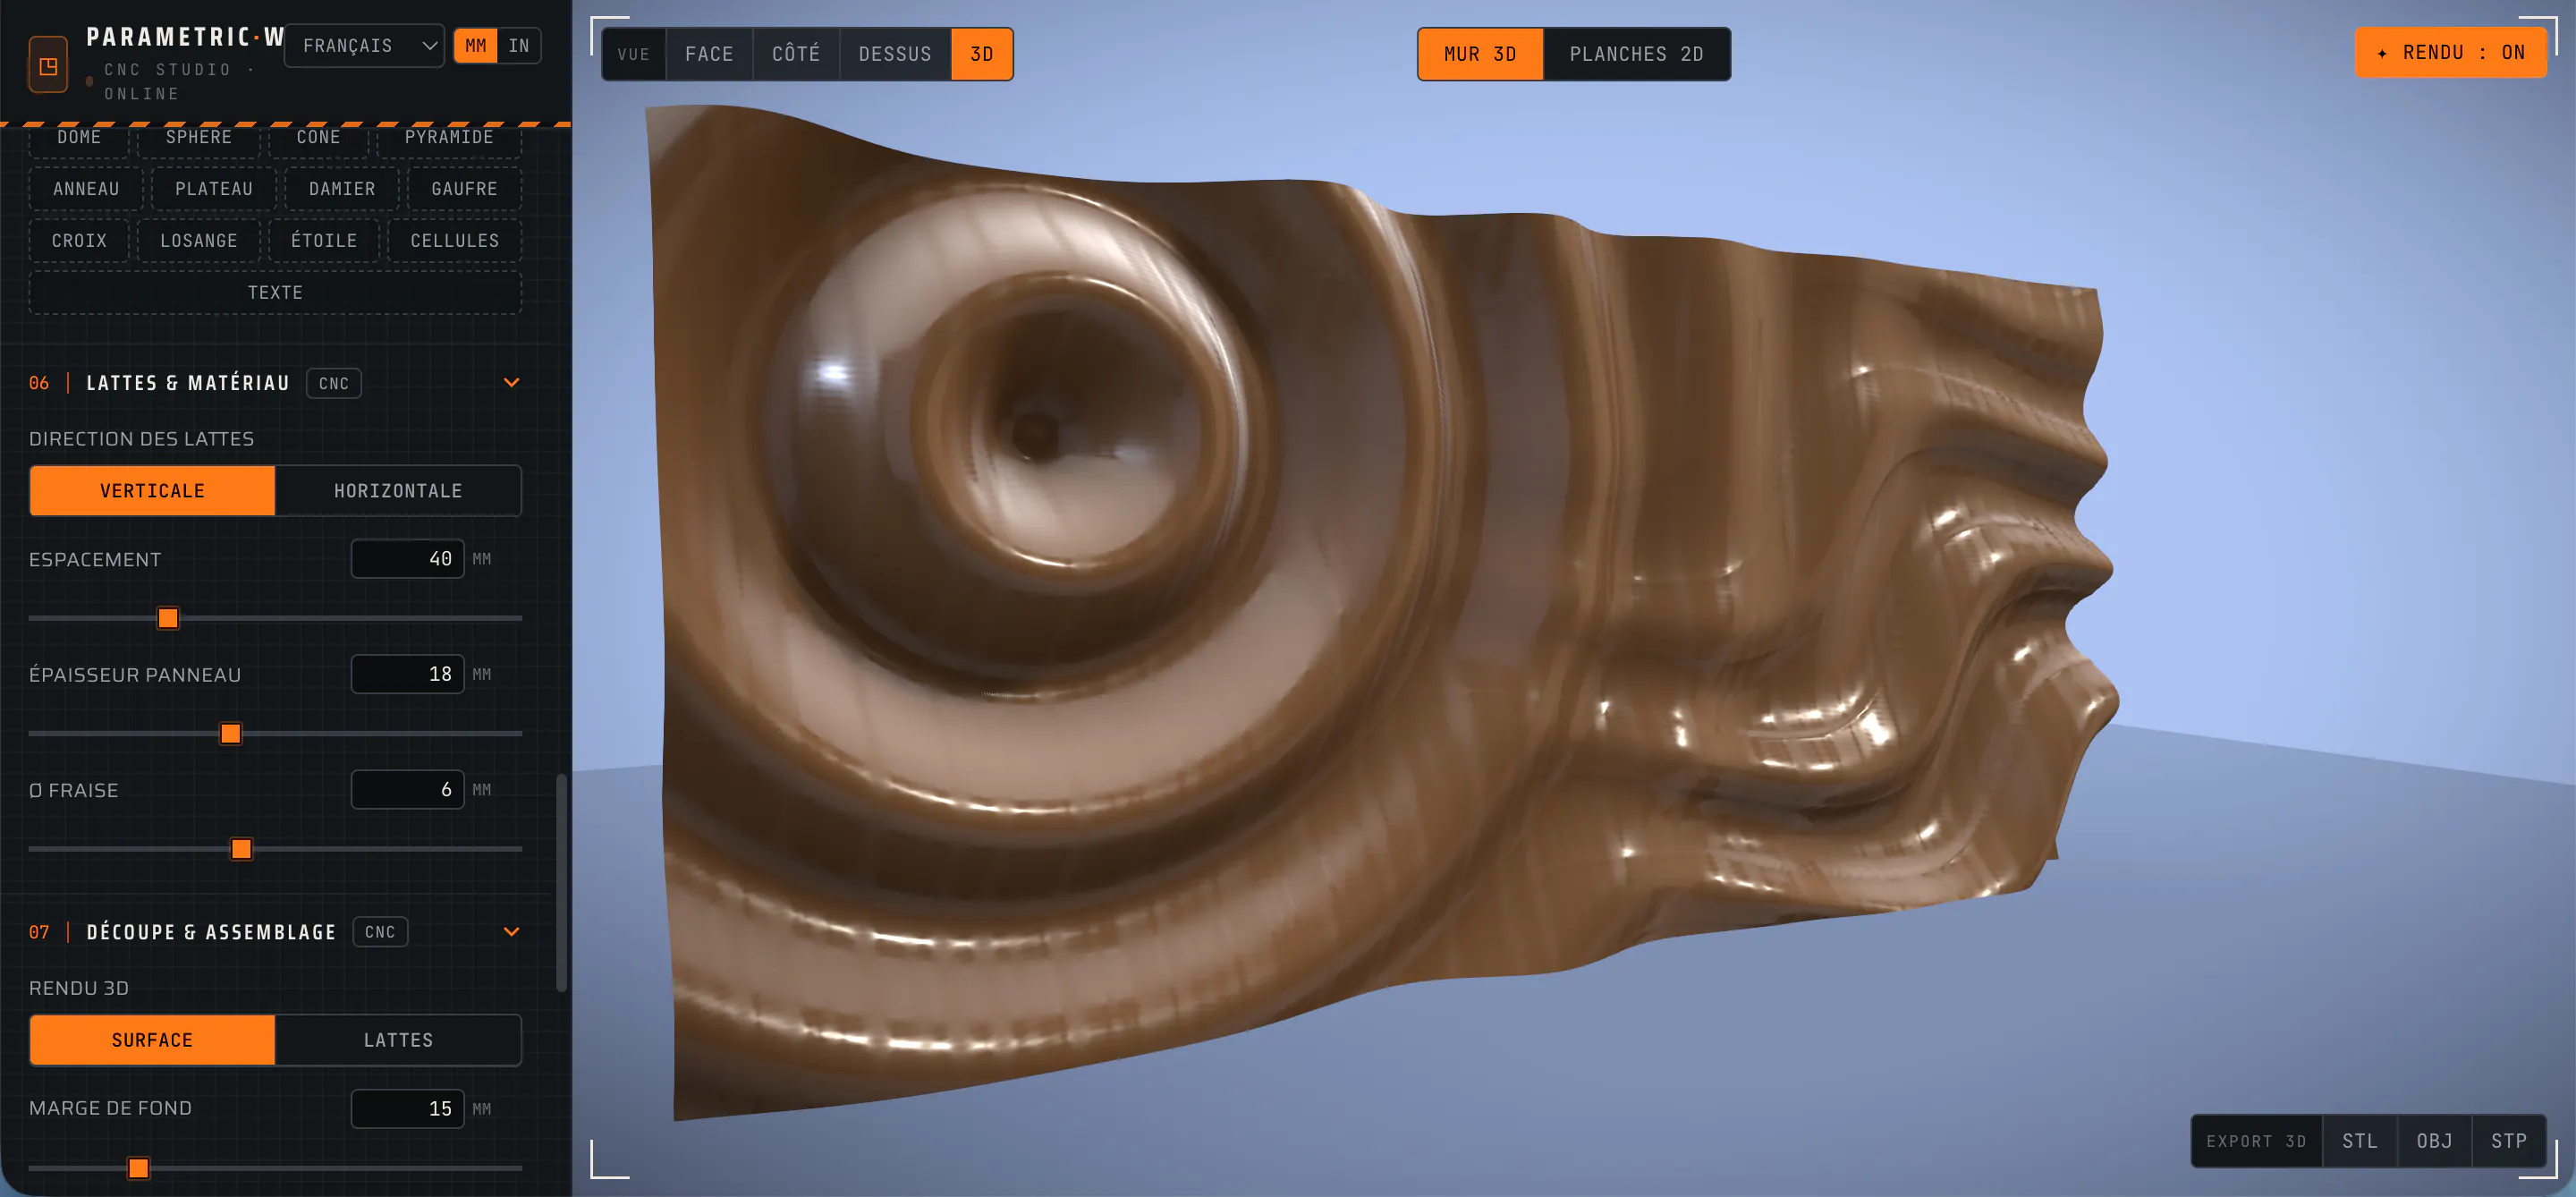Choose the Étoile shape preset

(324, 241)
